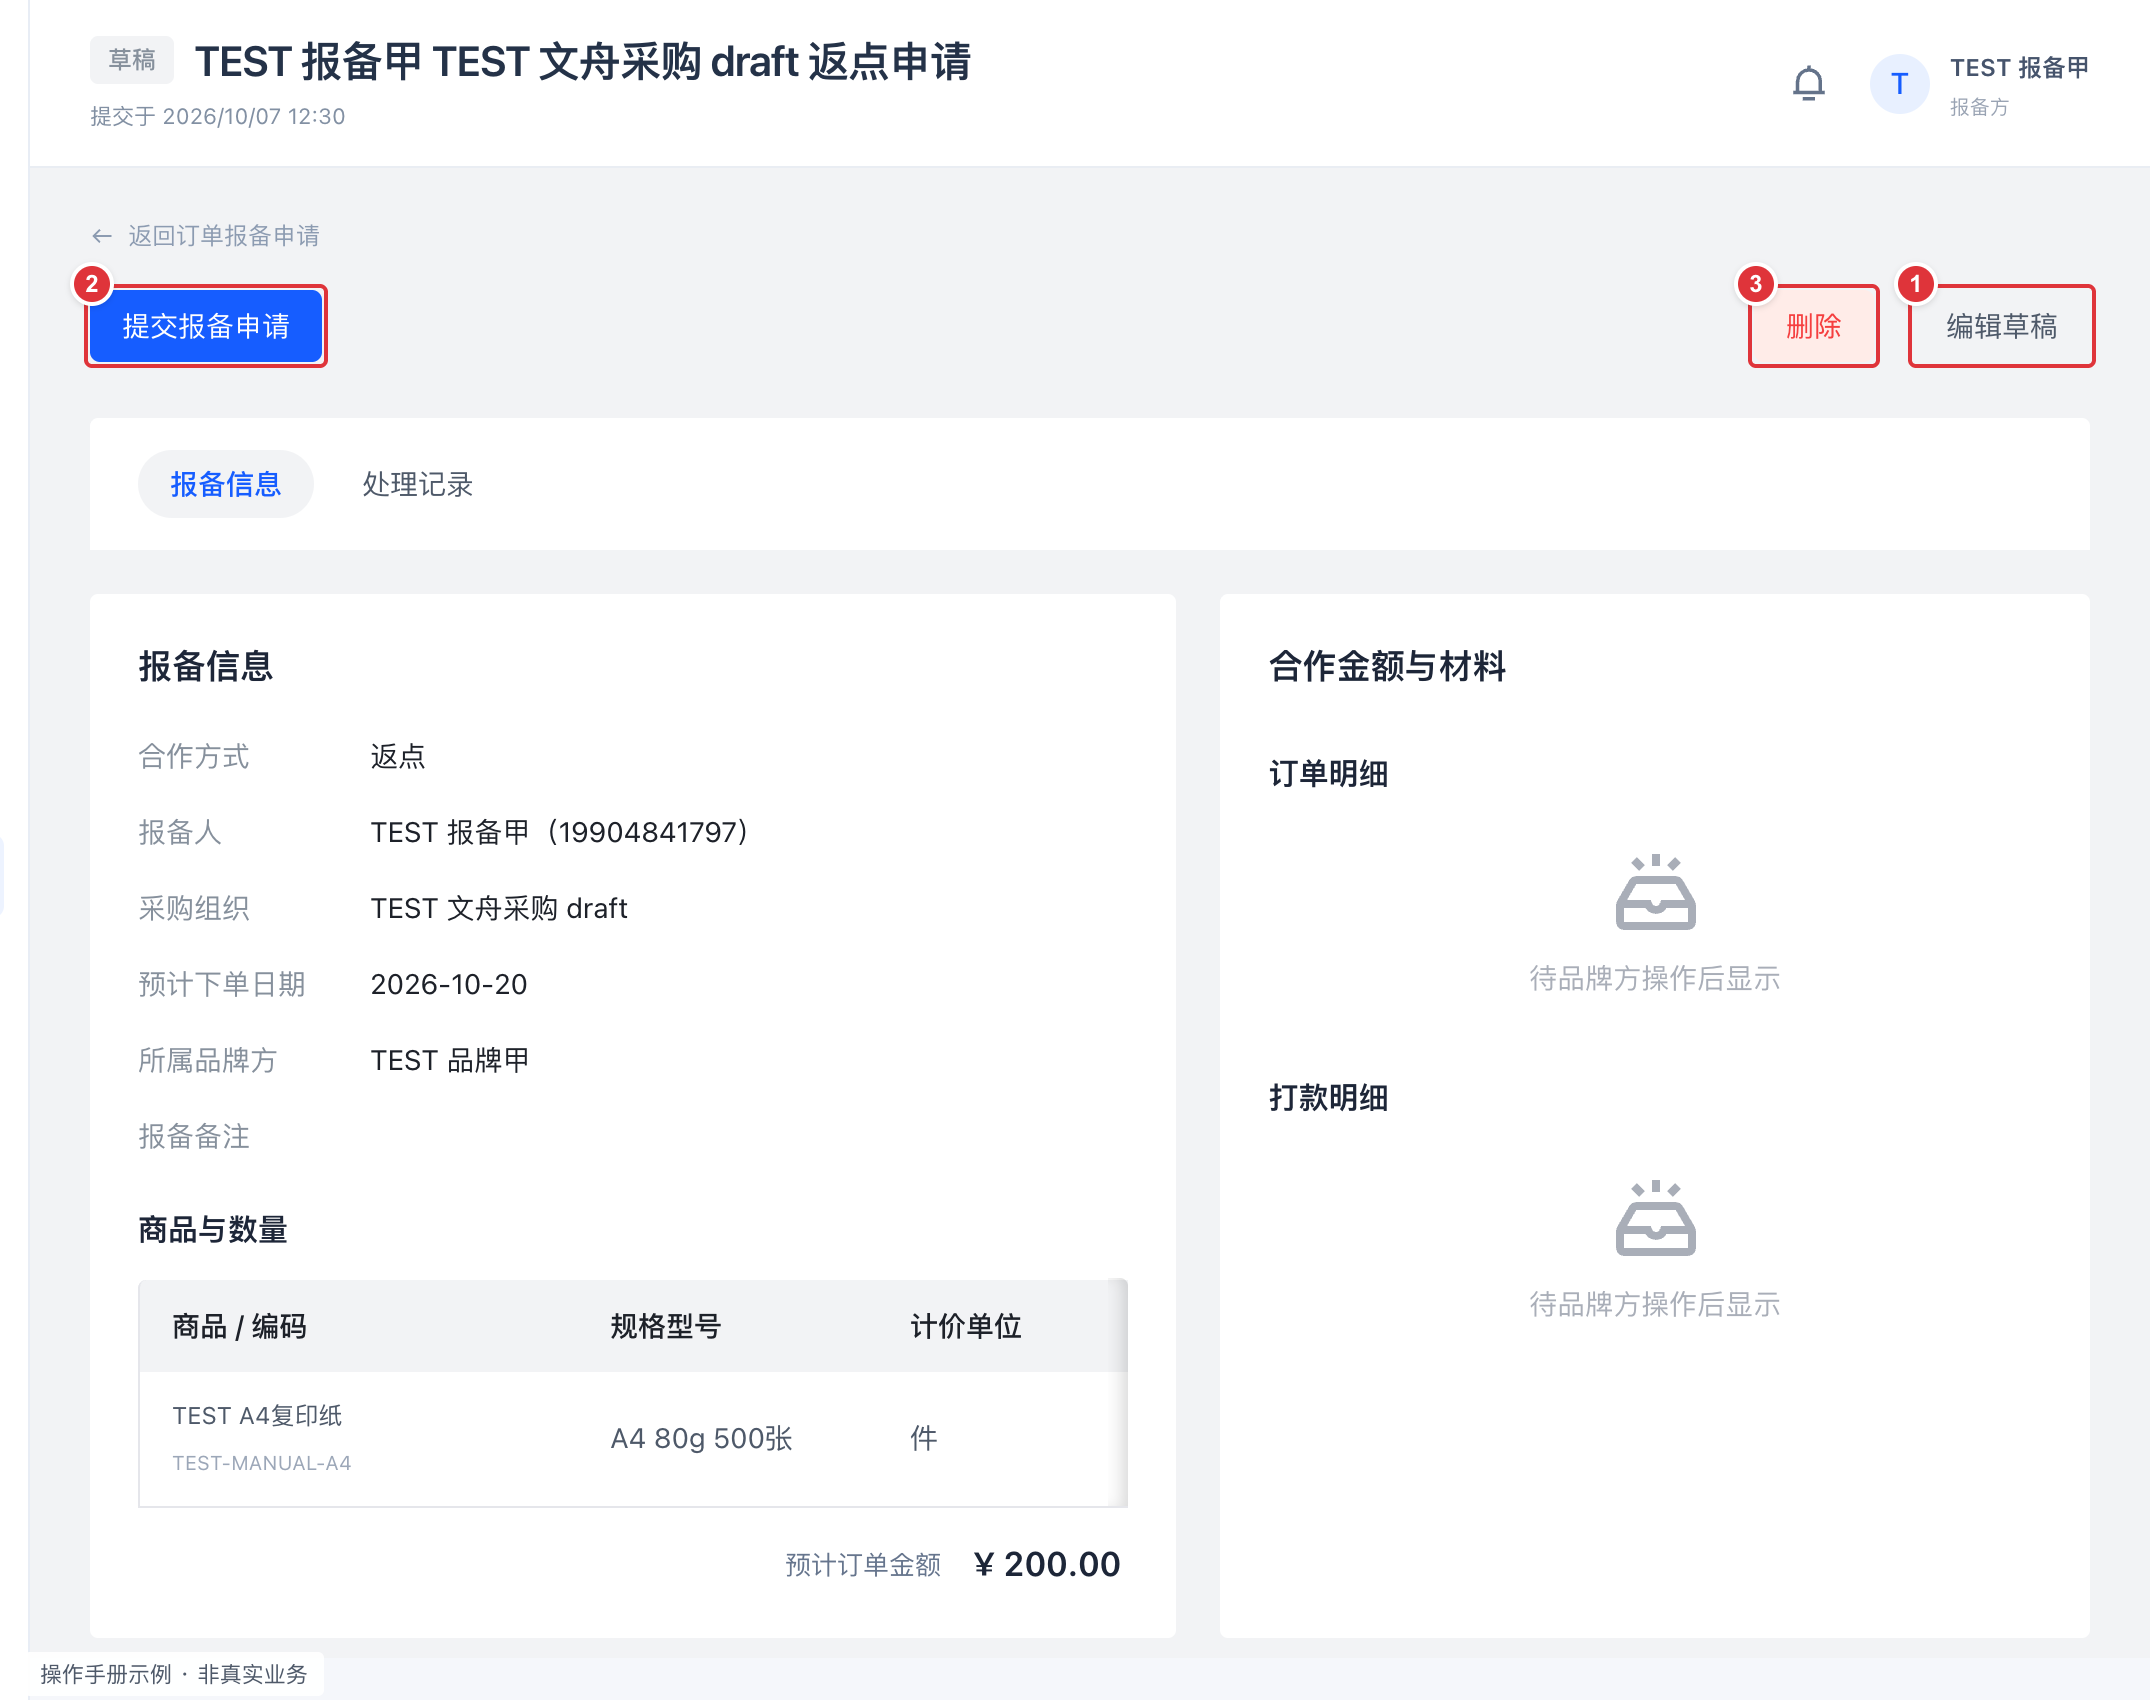Click the 预计下单日期 field label
The width and height of the screenshot is (2150, 1700).
(222, 984)
